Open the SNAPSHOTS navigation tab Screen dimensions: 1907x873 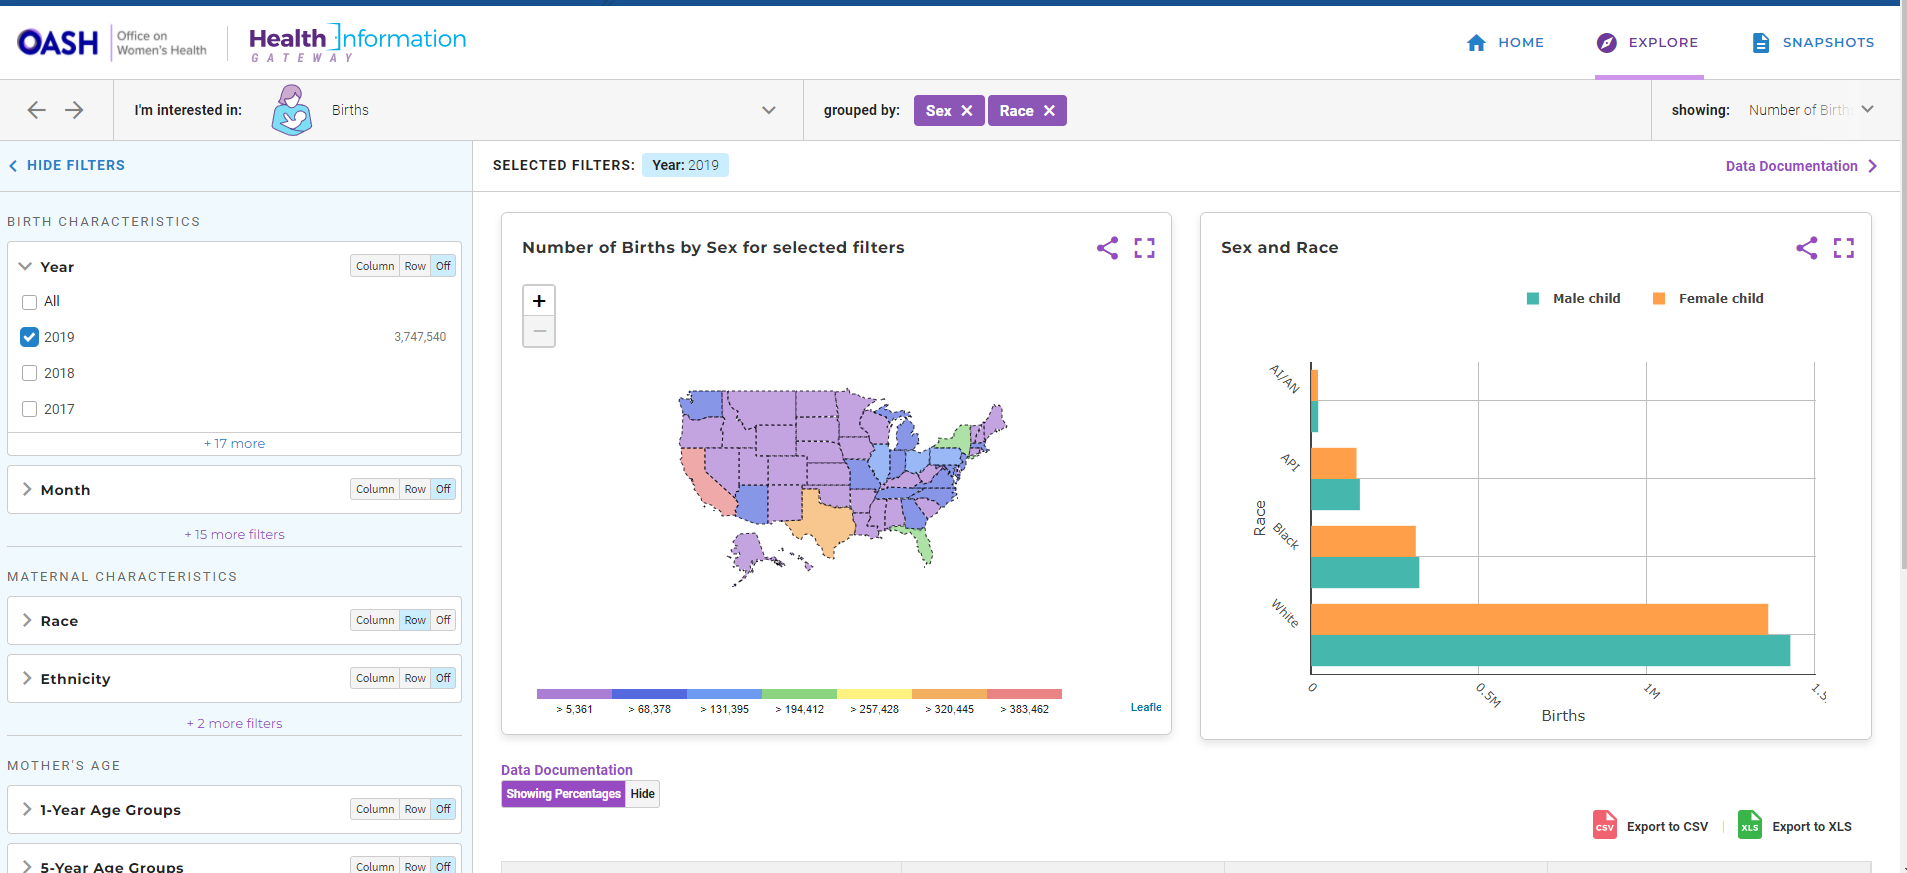tap(1813, 43)
